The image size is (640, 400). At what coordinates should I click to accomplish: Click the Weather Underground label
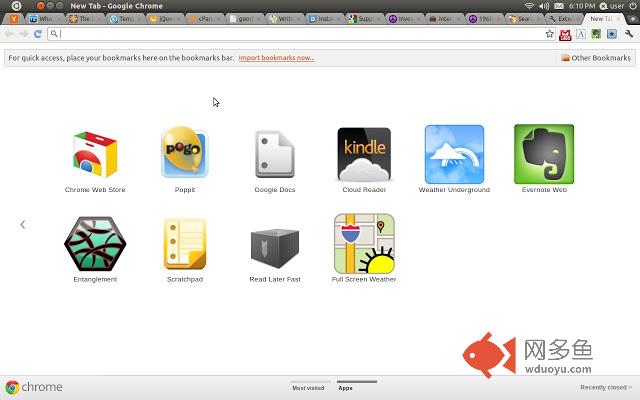click(454, 189)
